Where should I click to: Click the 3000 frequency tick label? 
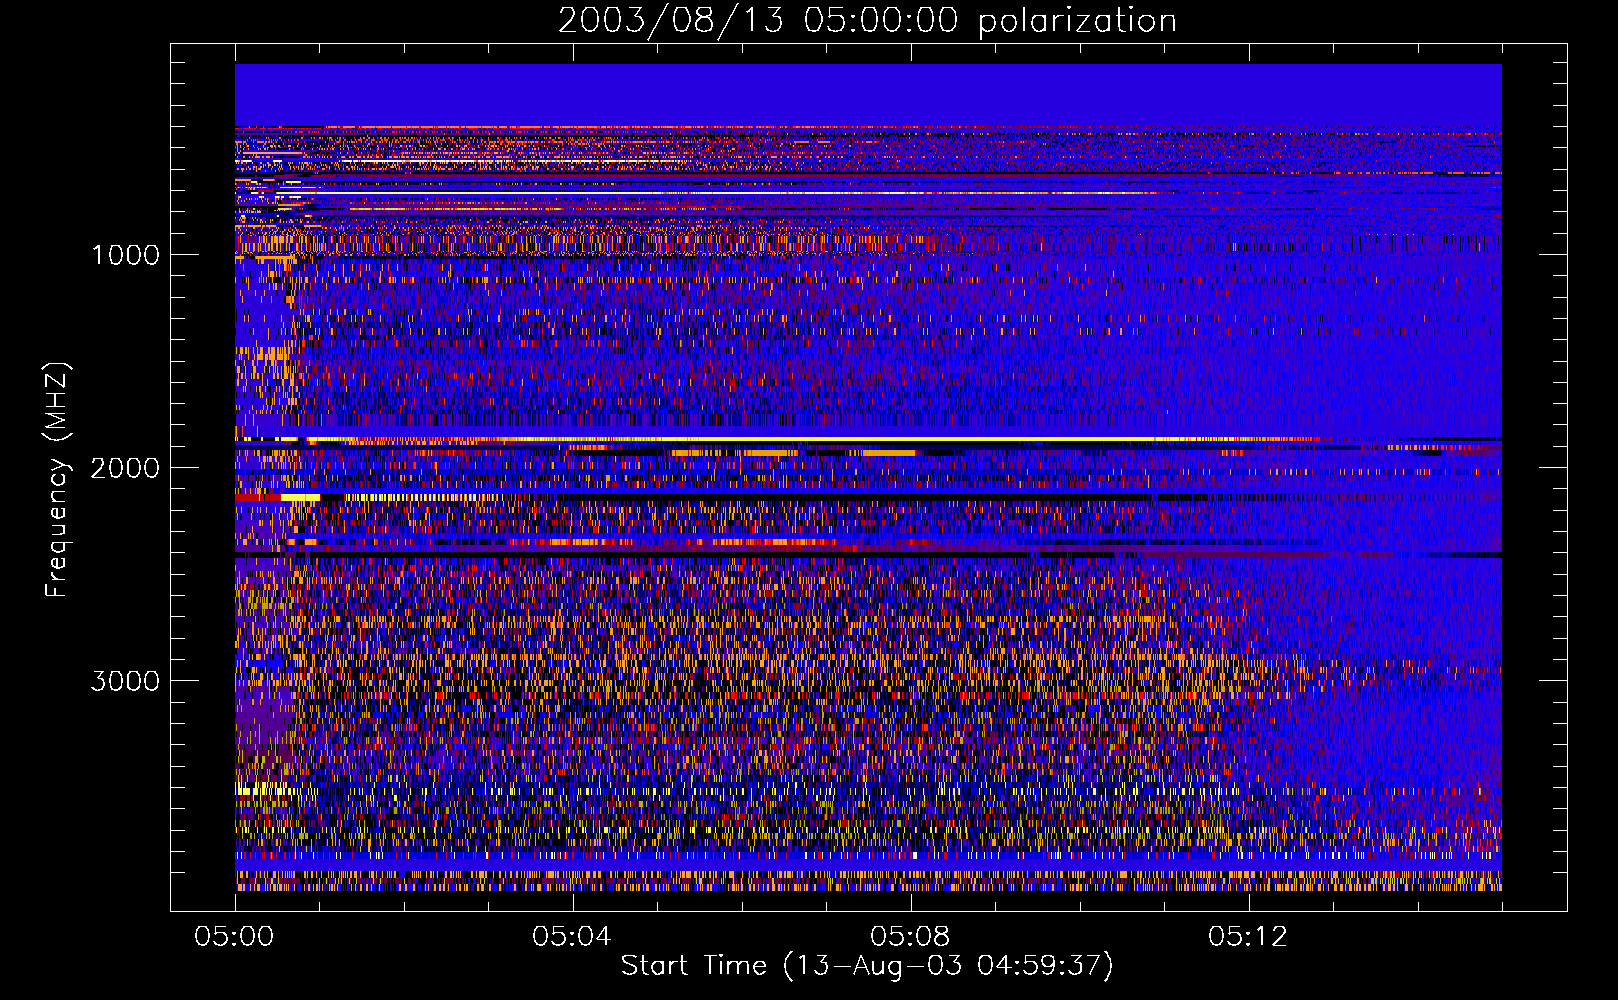pos(125,681)
